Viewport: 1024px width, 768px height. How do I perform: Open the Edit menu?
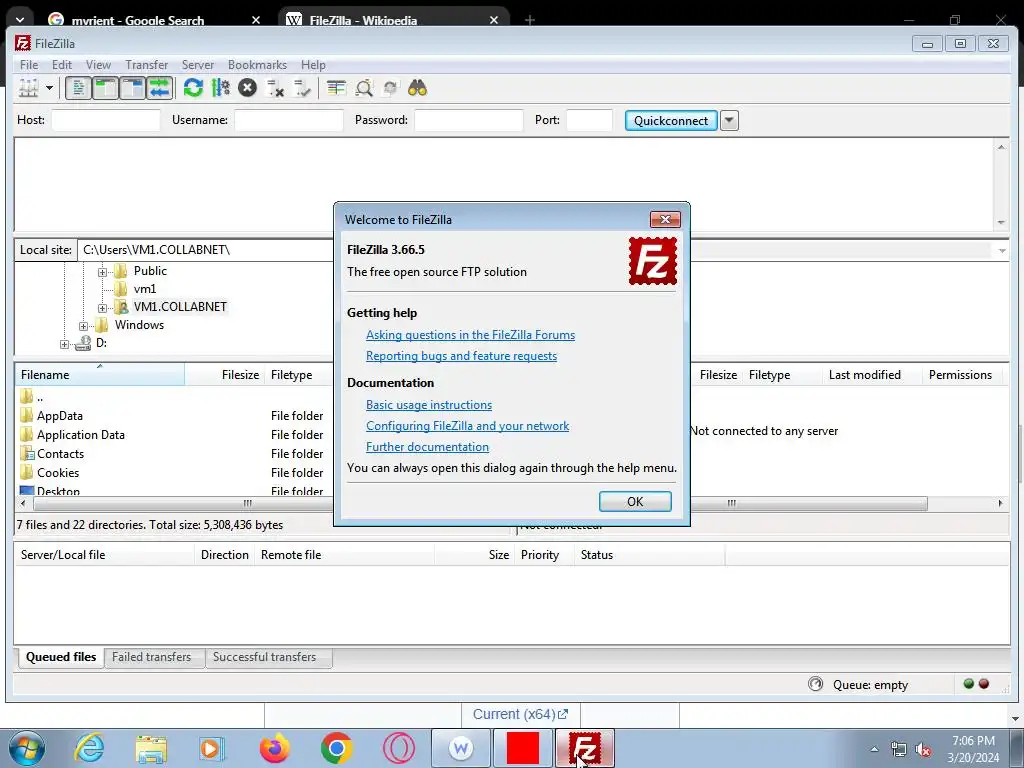click(62, 65)
